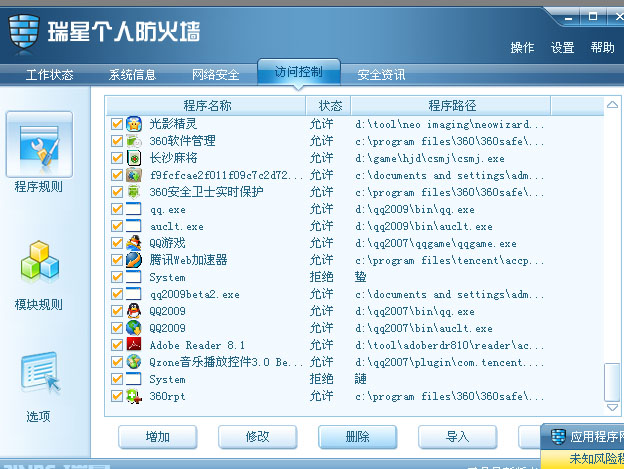The height and width of the screenshot is (469, 624).
Task: Switch to the 网络安全 tab
Action: point(215,74)
